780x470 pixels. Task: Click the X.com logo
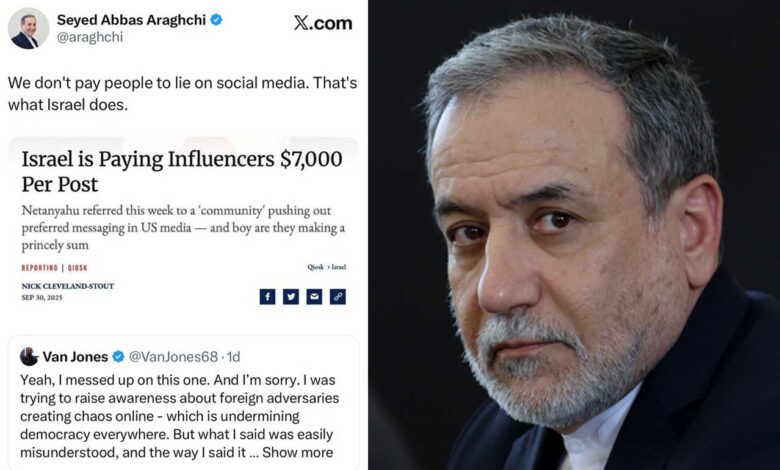pyautogui.click(x=322, y=24)
